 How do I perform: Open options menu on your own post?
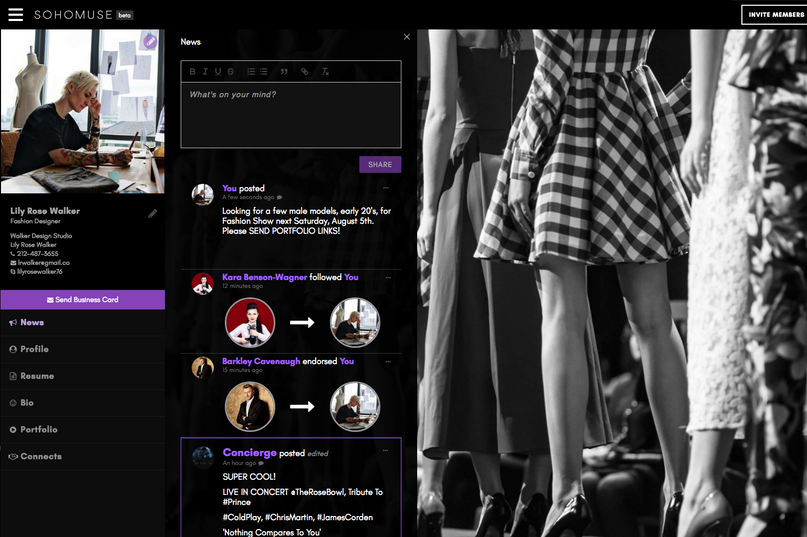386,188
